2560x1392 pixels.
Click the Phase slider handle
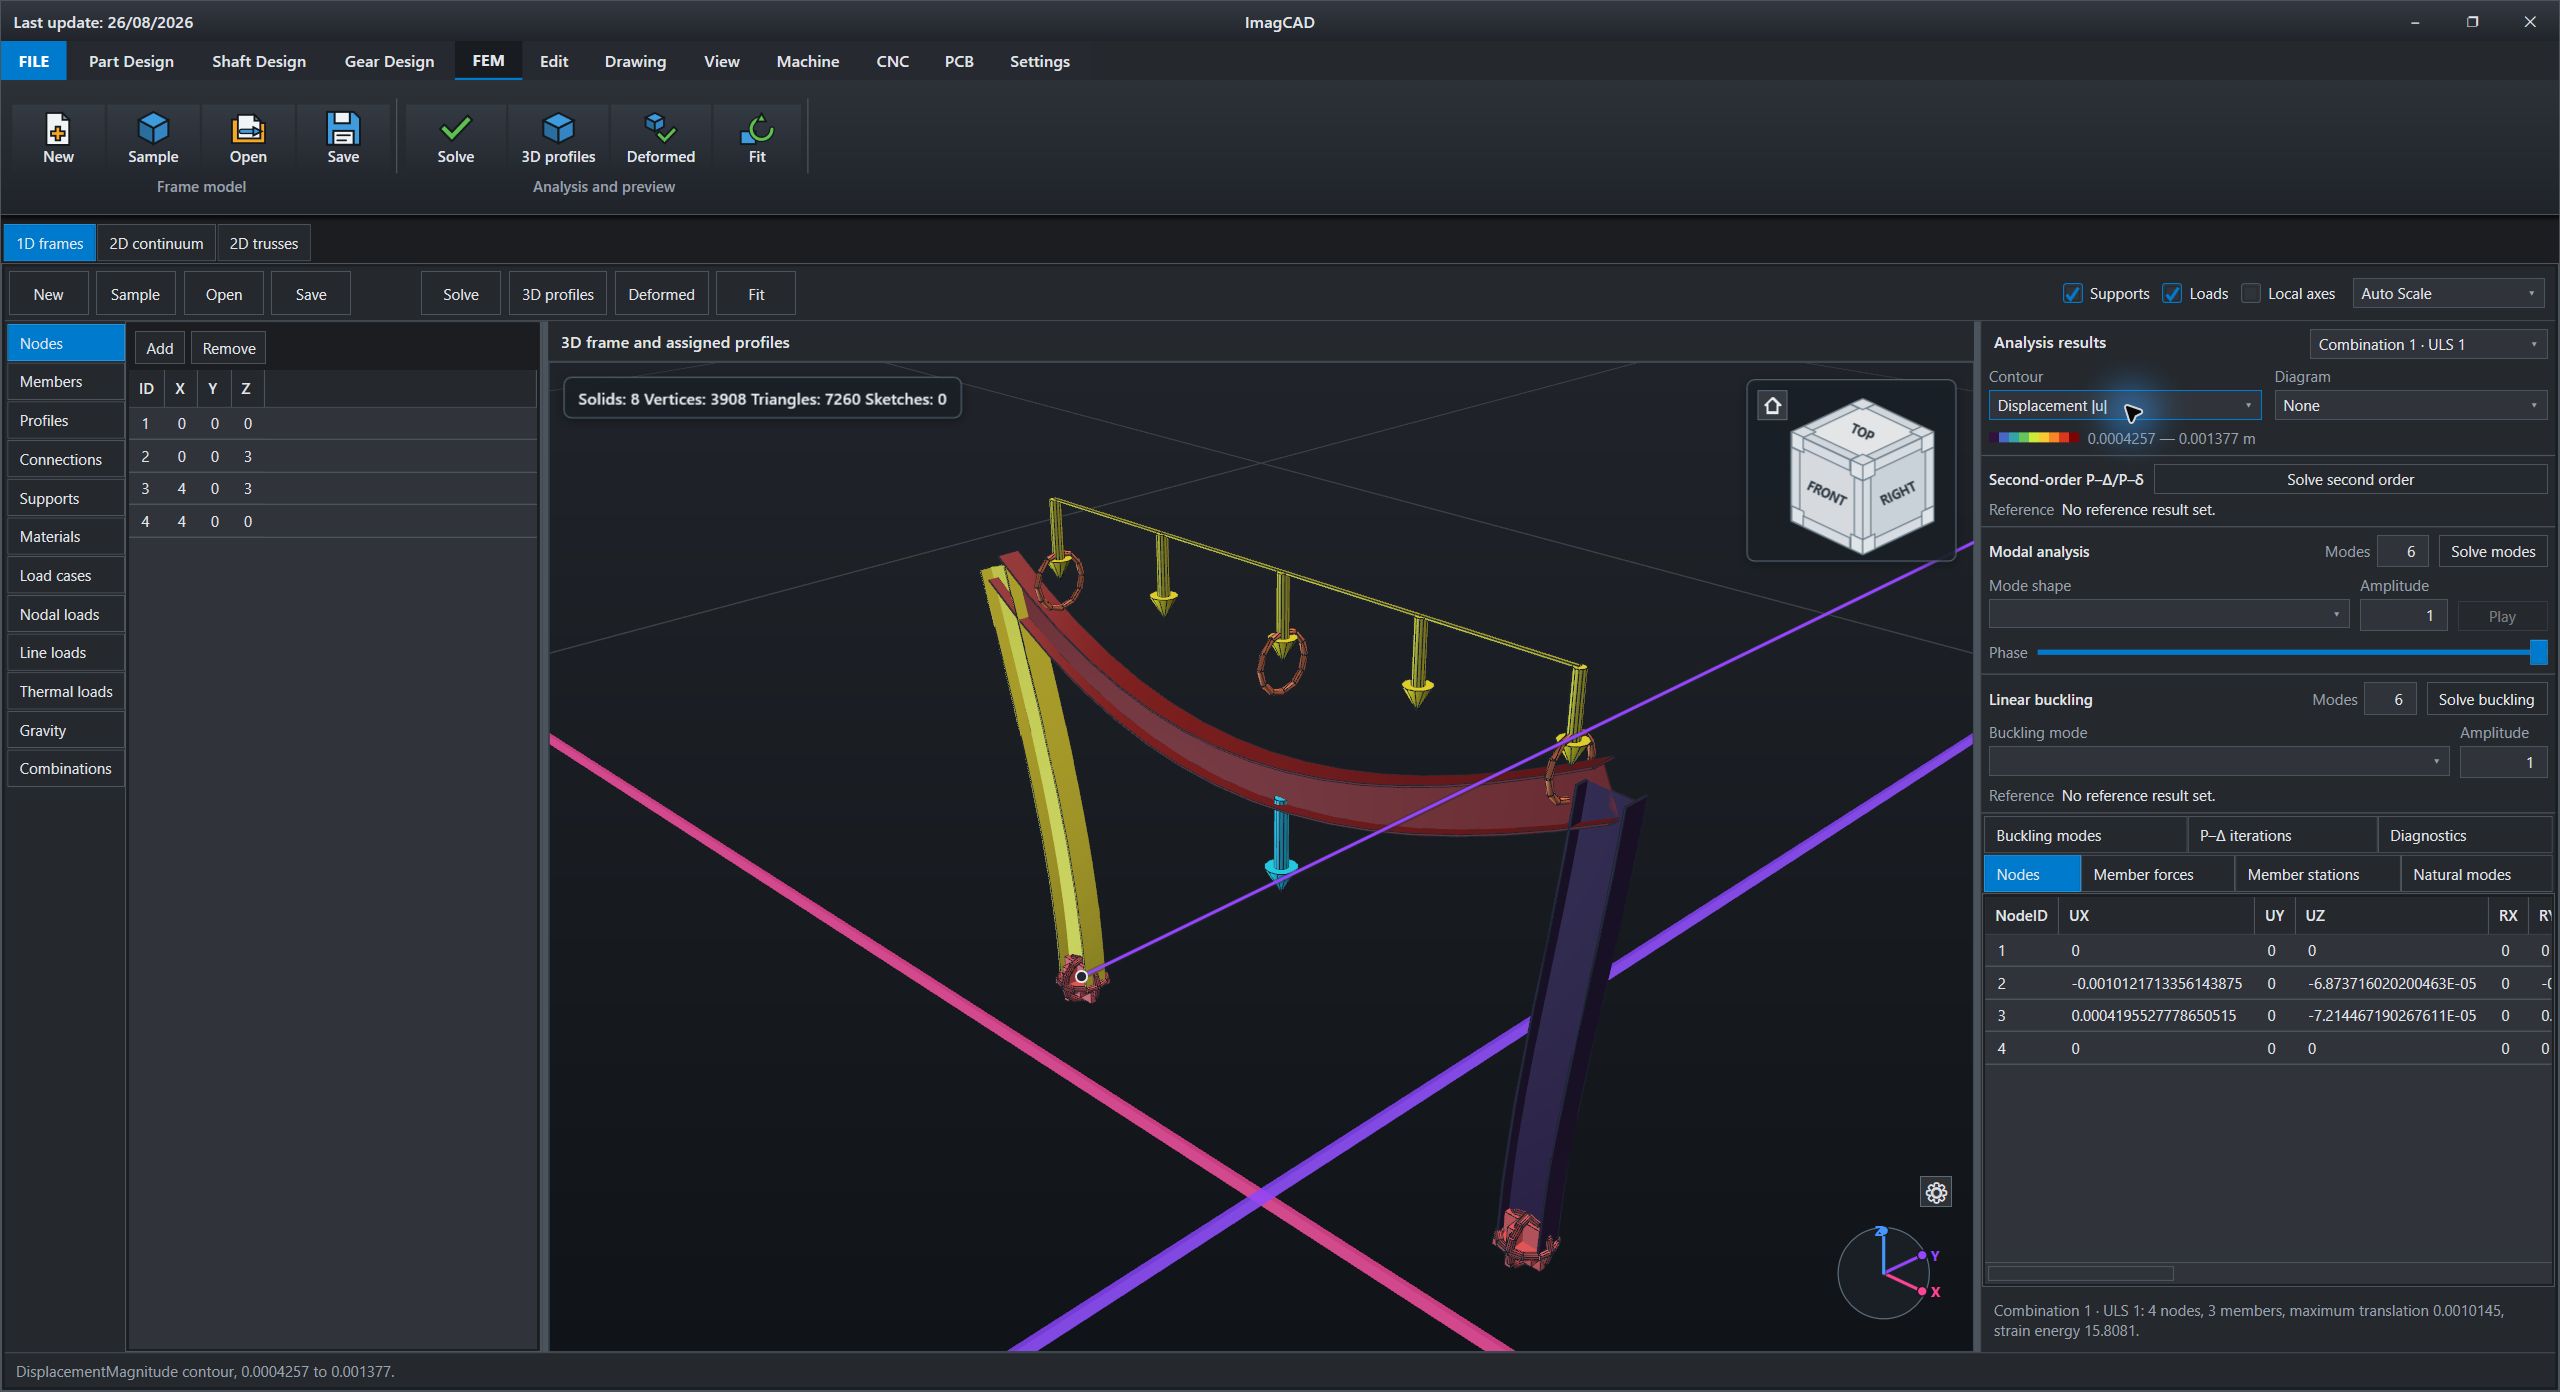pyautogui.click(x=2538, y=652)
